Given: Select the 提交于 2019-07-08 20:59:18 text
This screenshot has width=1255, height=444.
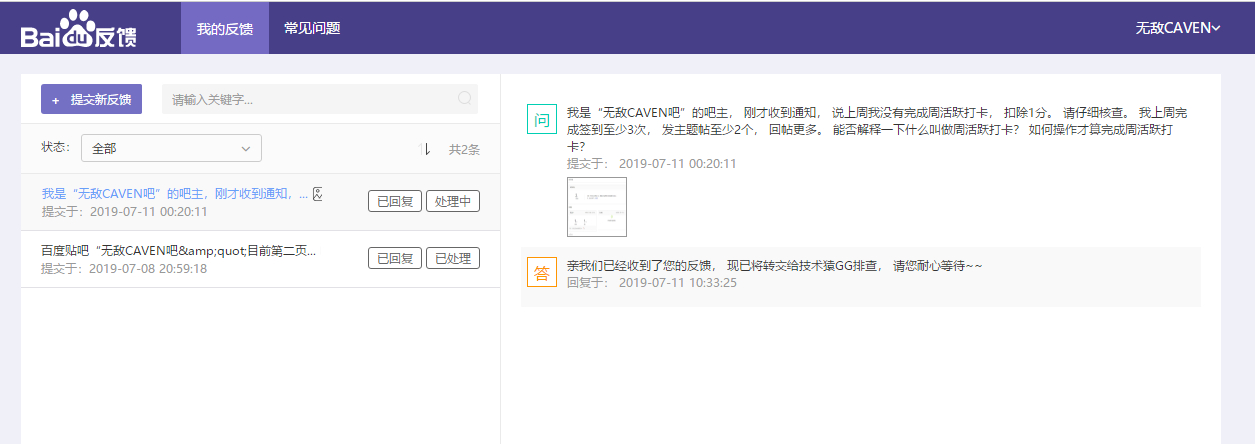Looking at the screenshot, I should pyautogui.click(x=124, y=268).
